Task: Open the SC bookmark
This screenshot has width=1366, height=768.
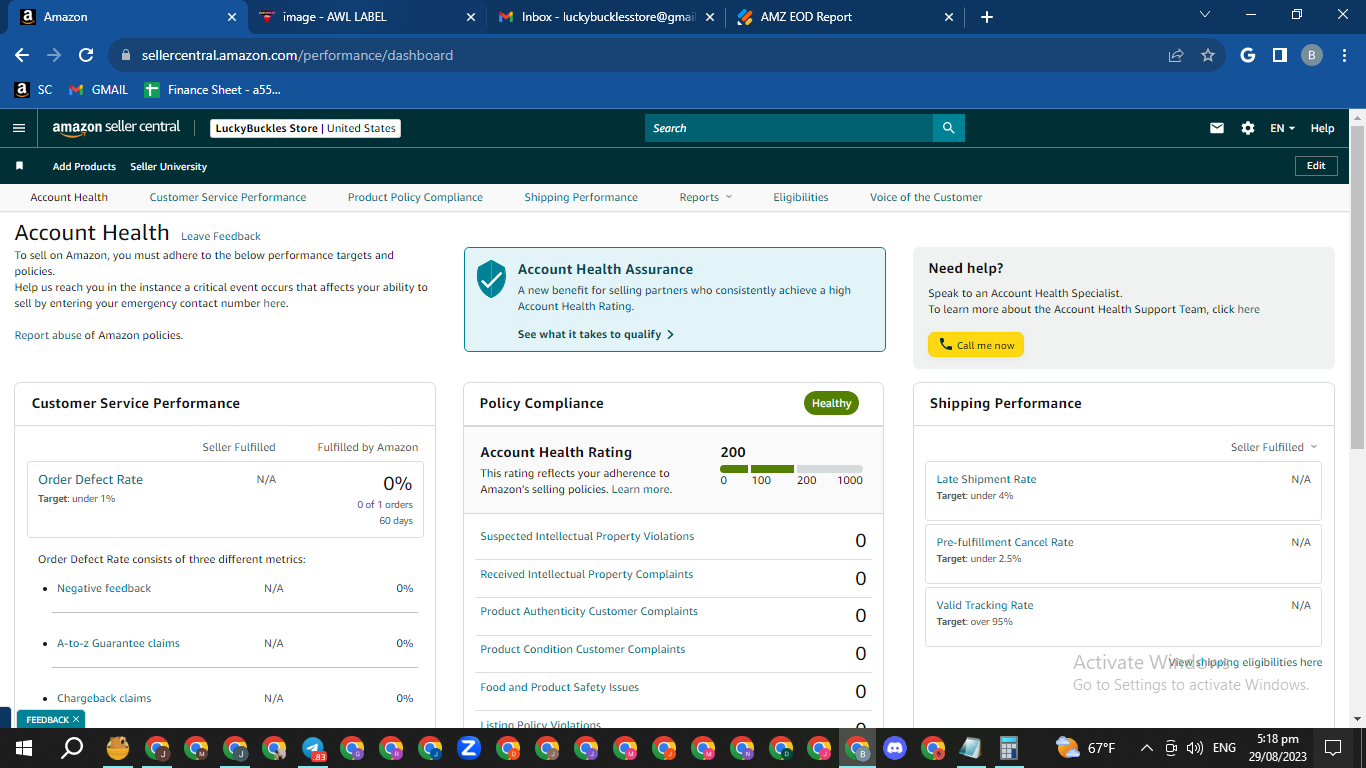Action: [x=34, y=90]
